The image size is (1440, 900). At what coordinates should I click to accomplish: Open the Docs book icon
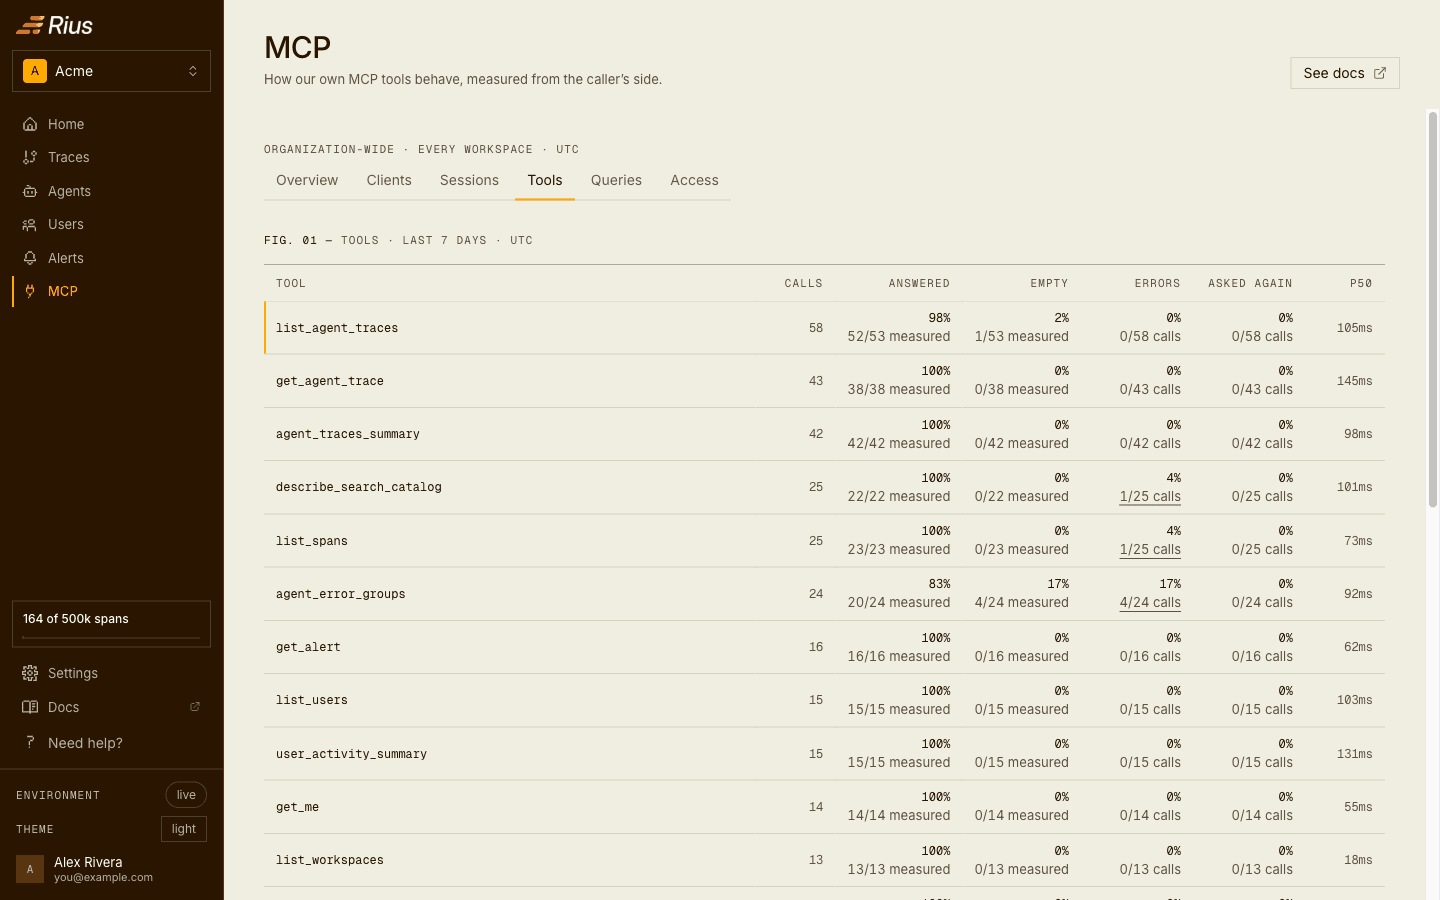click(30, 707)
